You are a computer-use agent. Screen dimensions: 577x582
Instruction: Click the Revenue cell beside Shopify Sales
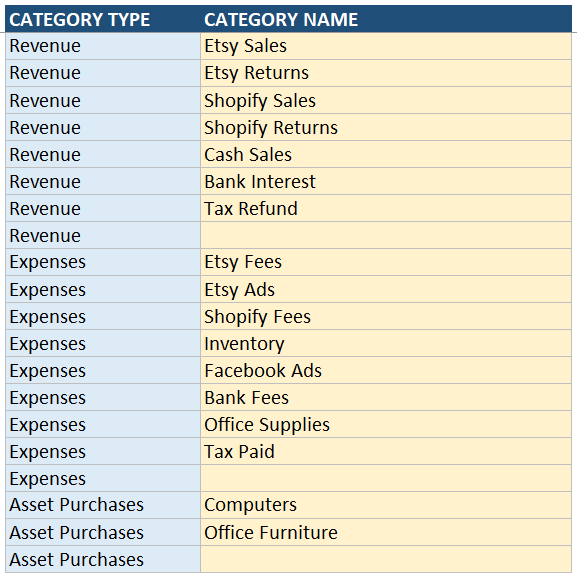point(103,100)
